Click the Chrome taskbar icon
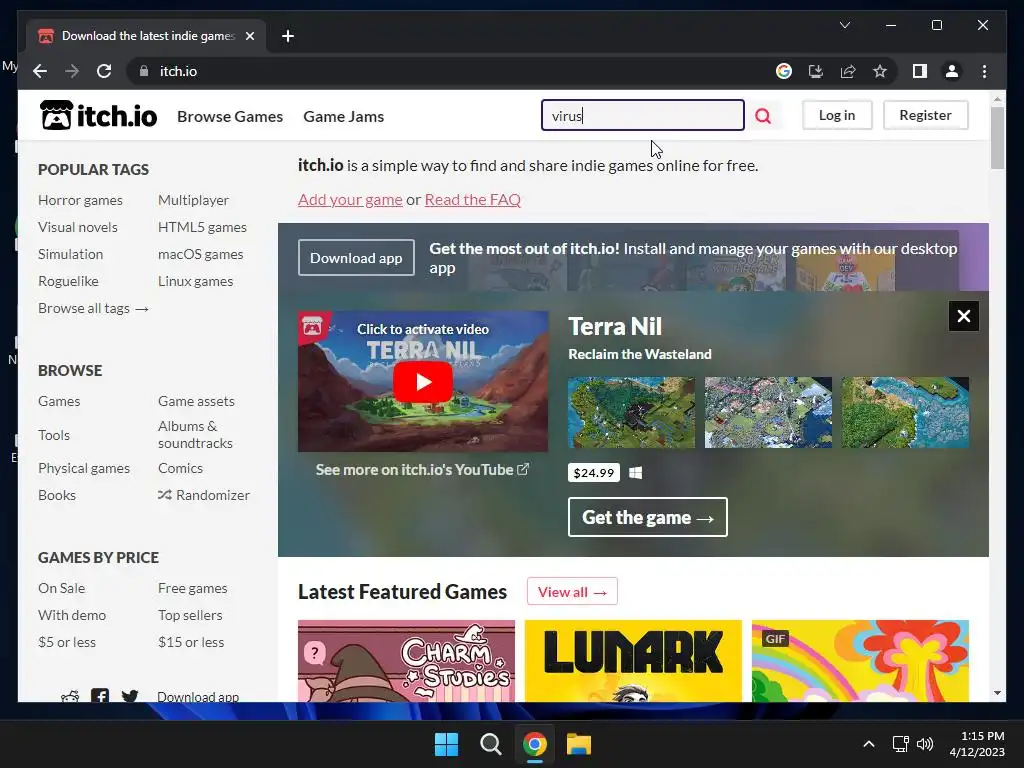Viewport: 1024px width, 768px height. (x=534, y=744)
